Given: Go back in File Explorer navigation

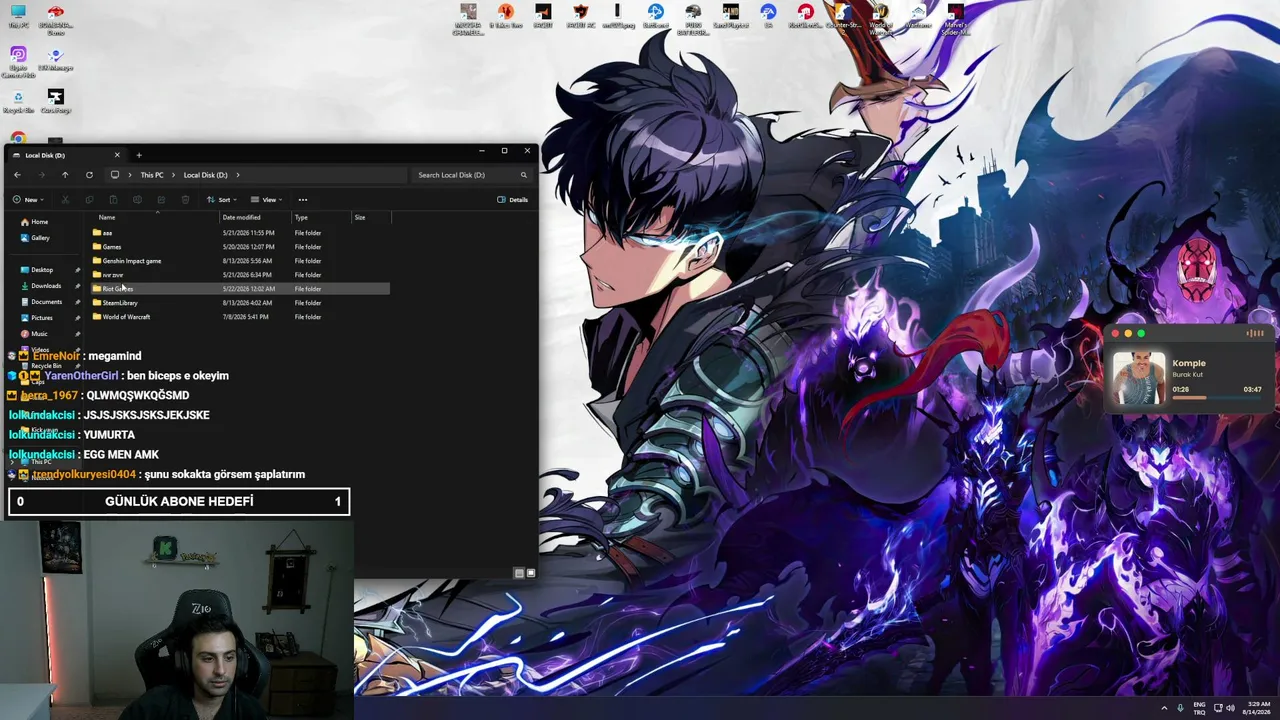Looking at the screenshot, I should [17, 175].
